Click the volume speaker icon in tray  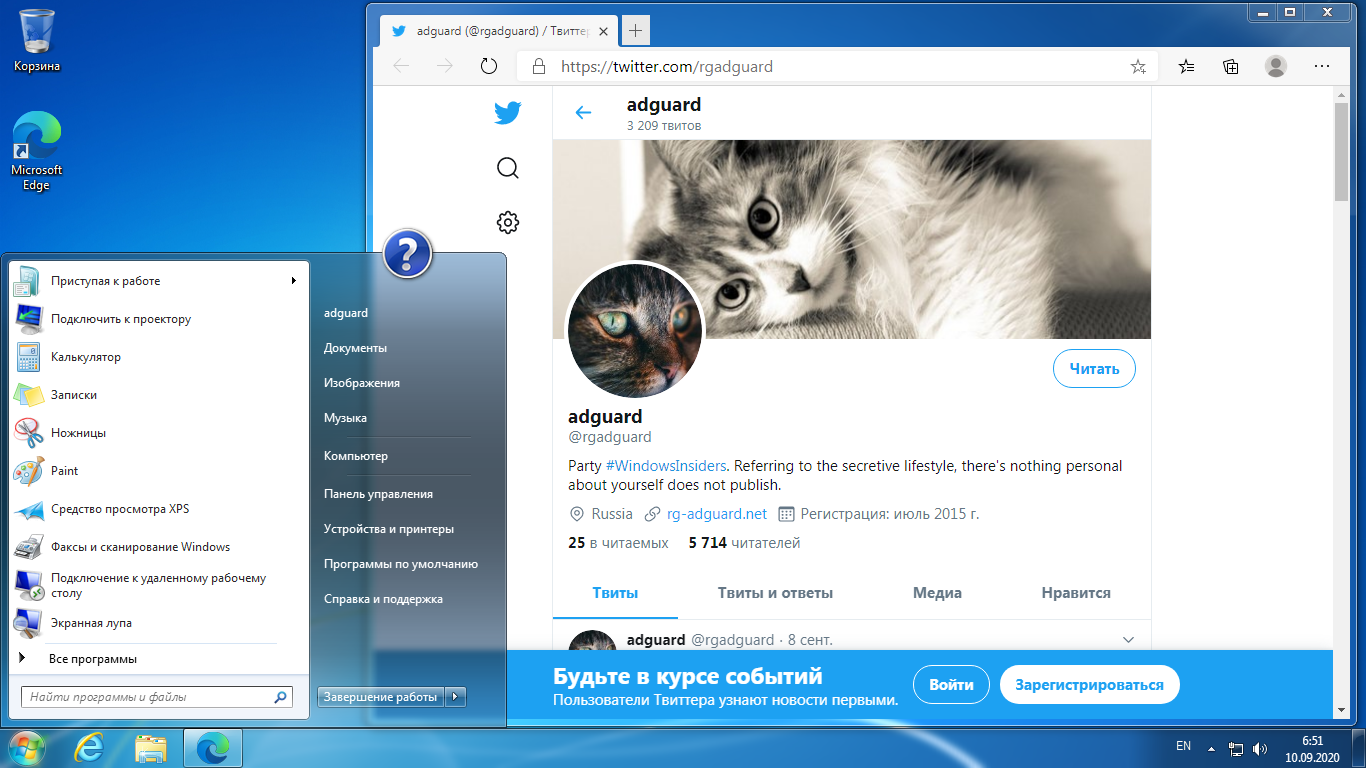point(1260,747)
